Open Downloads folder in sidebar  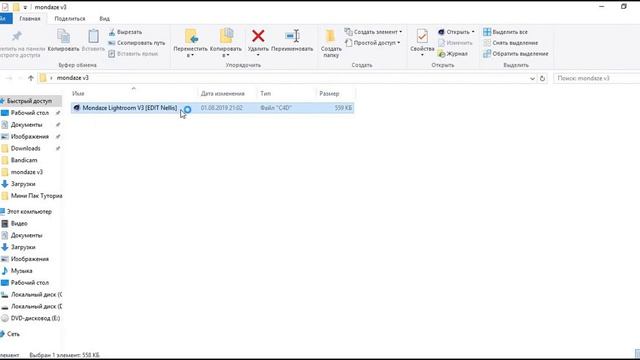pyautogui.click(x=25, y=148)
